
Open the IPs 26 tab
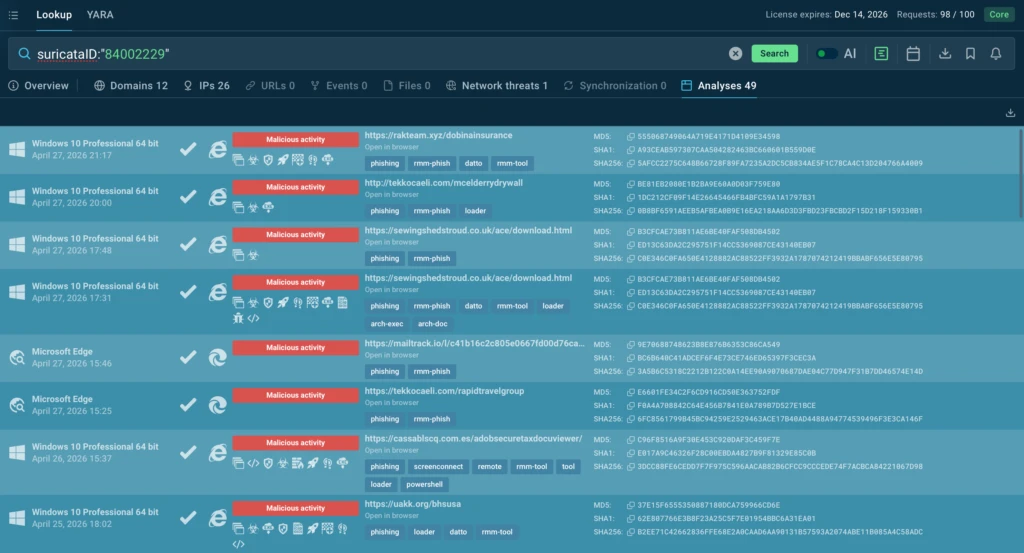click(x=206, y=86)
